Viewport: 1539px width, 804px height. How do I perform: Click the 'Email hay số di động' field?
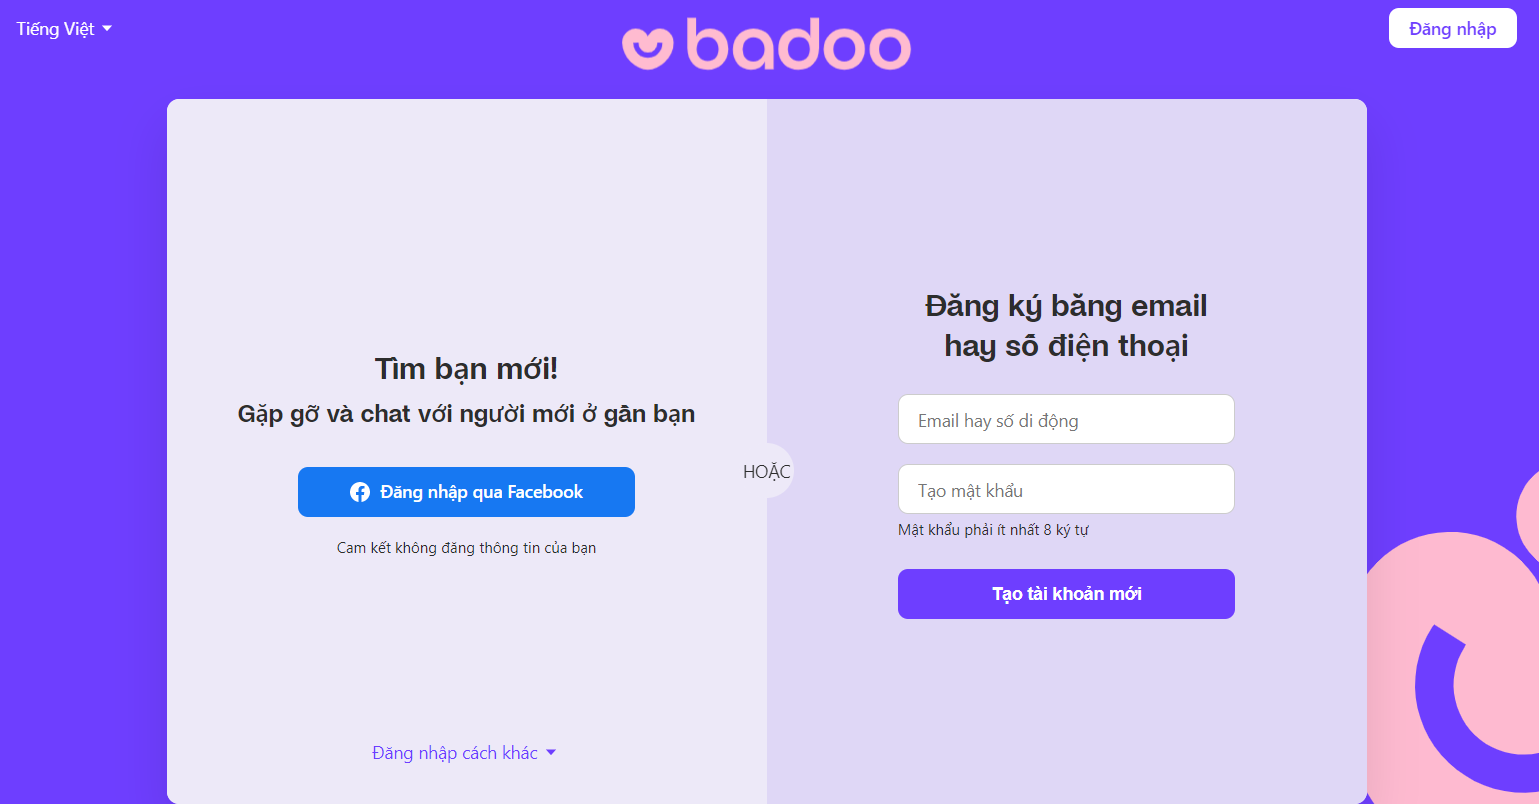pyautogui.click(x=1065, y=419)
